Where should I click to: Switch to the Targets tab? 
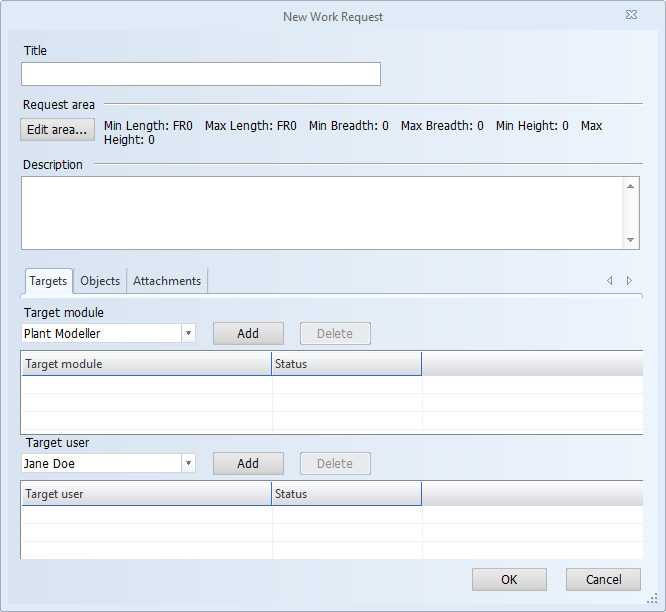pos(48,281)
